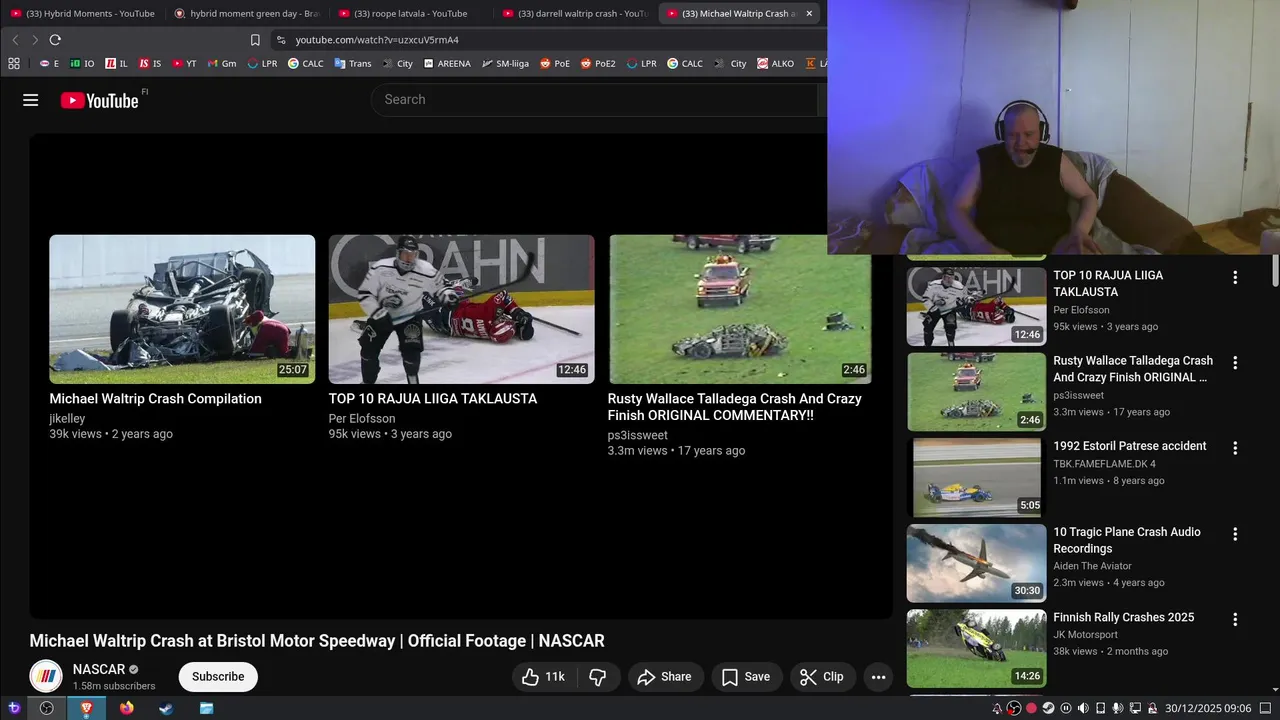The width and height of the screenshot is (1280, 720).
Task: Go to the YouTube home logo
Action: [100, 100]
